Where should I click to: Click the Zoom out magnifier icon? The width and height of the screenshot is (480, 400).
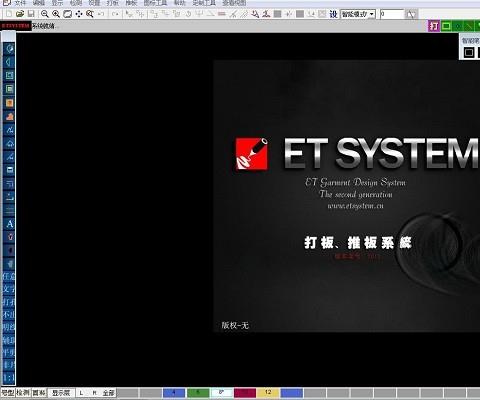pyautogui.click(x=44, y=14)
